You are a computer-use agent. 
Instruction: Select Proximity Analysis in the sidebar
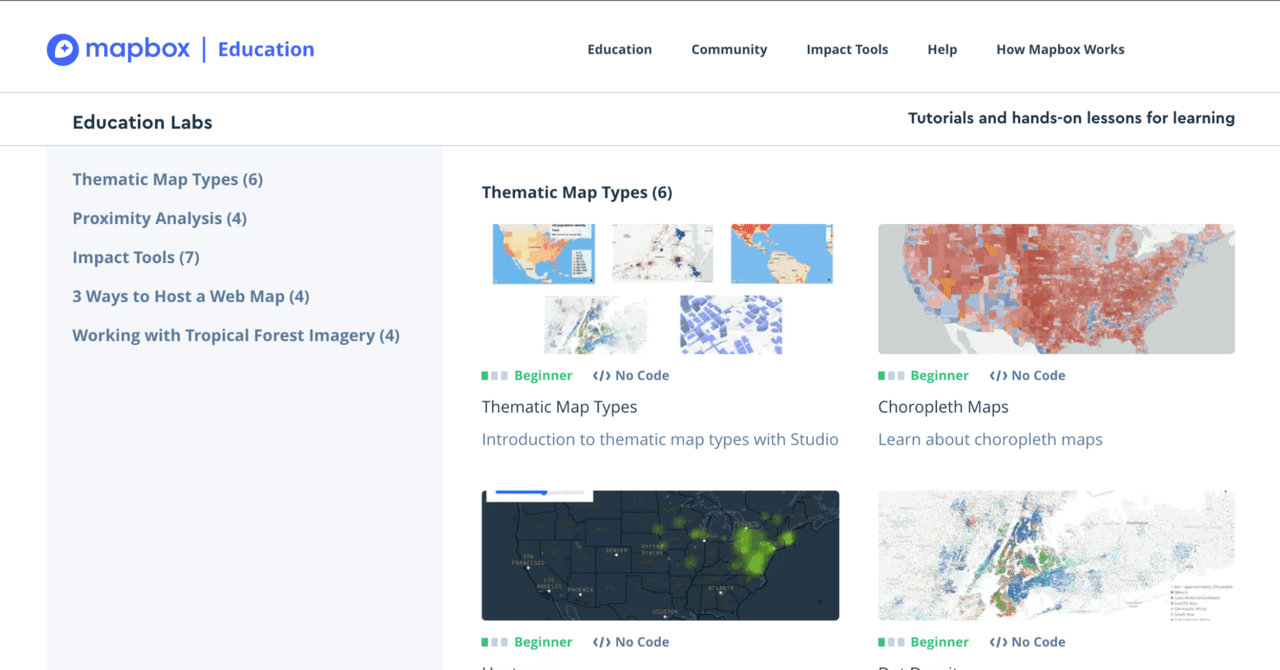tap(159, 218)
